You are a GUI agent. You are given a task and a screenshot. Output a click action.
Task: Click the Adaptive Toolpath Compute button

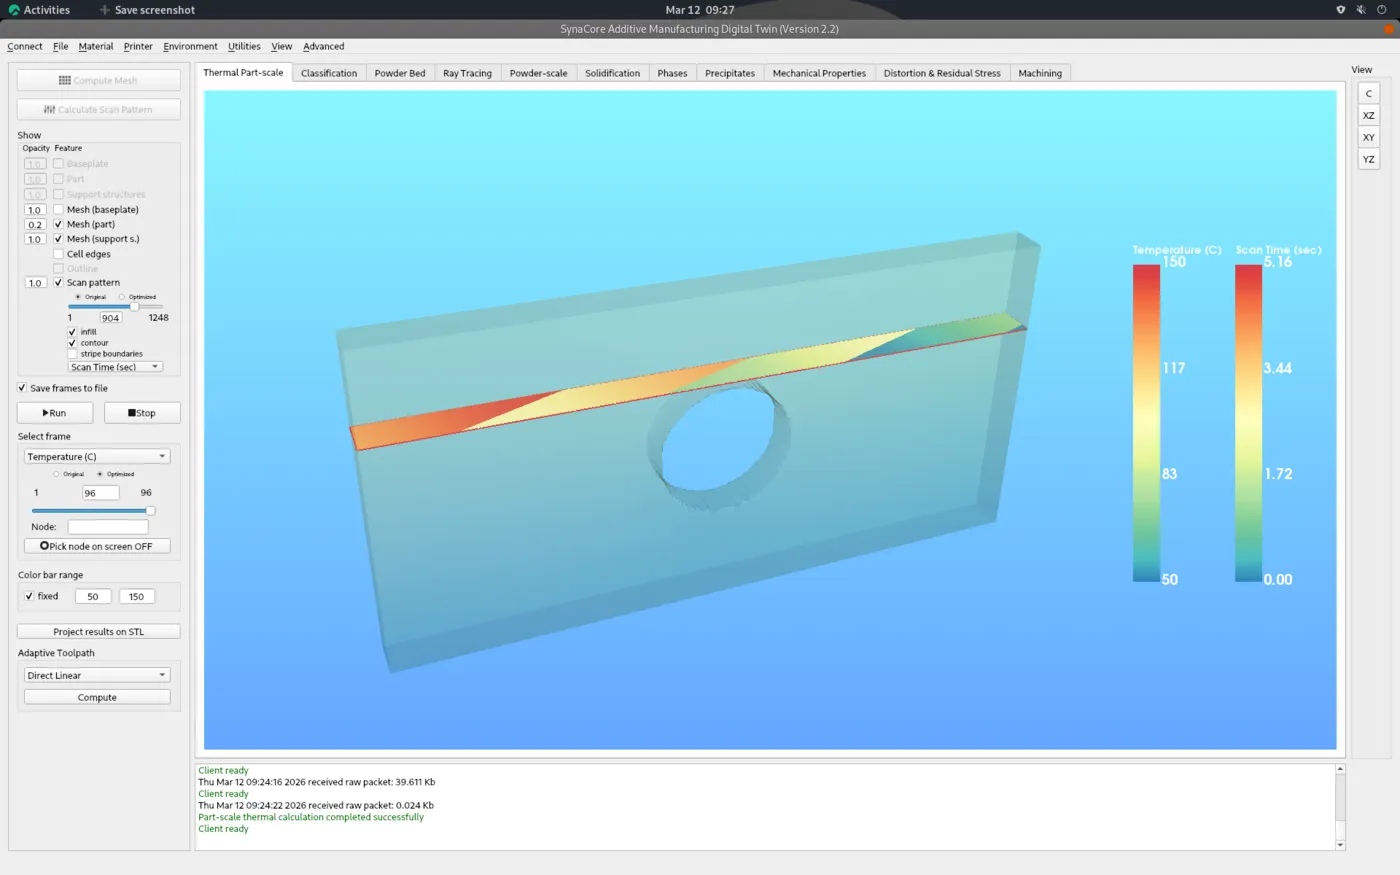(97, 697)
